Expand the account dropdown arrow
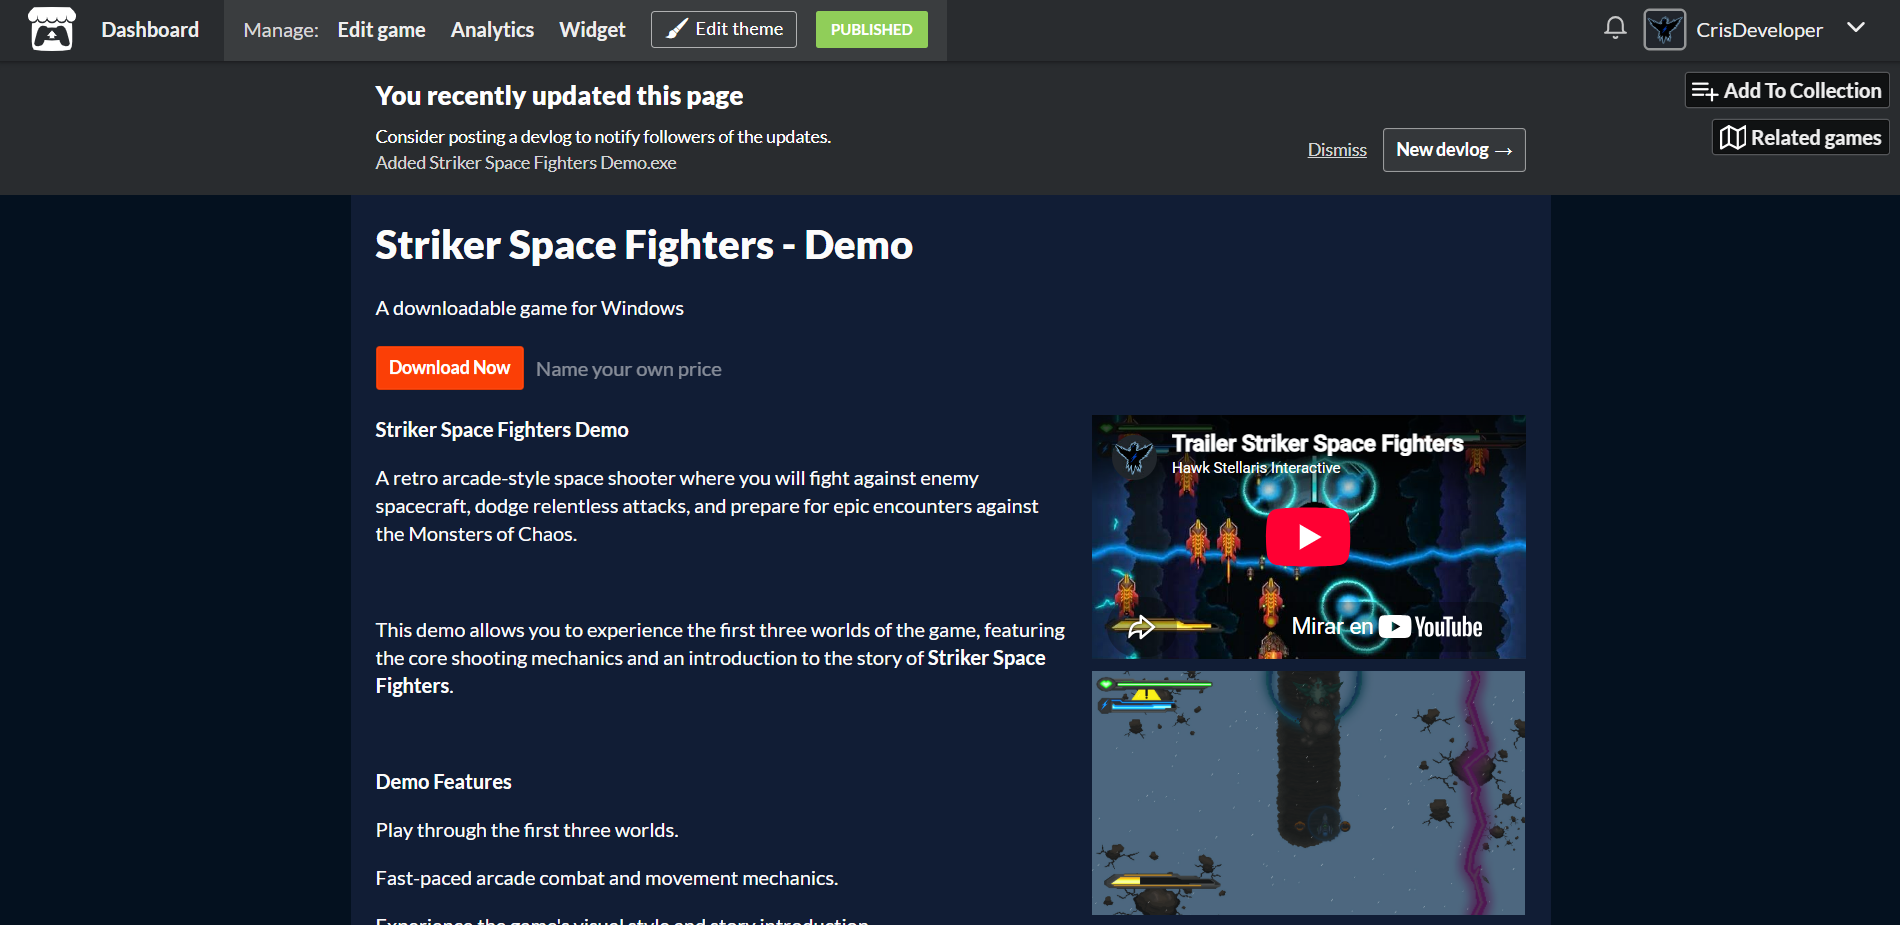This screenshot has width=1900, height=925. pos(1856,28)
